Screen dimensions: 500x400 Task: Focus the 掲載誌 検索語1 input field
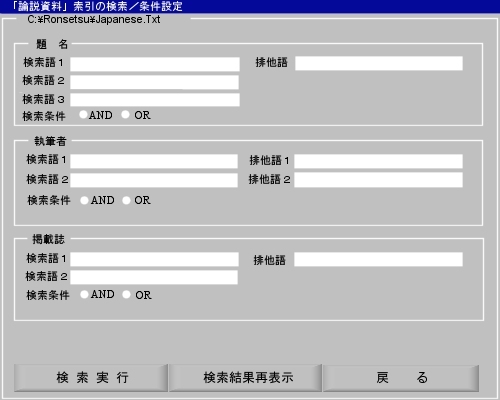155,259
